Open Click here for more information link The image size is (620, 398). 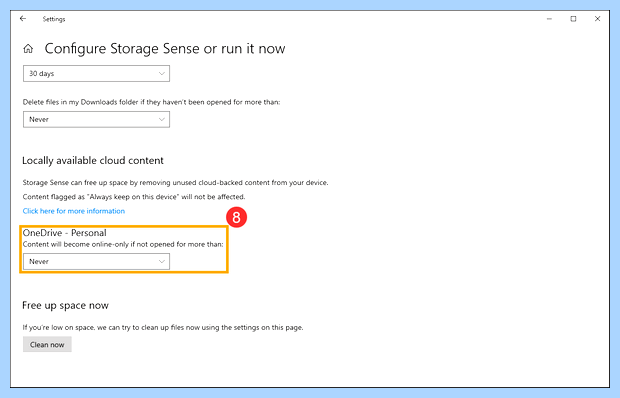point(74,211)
